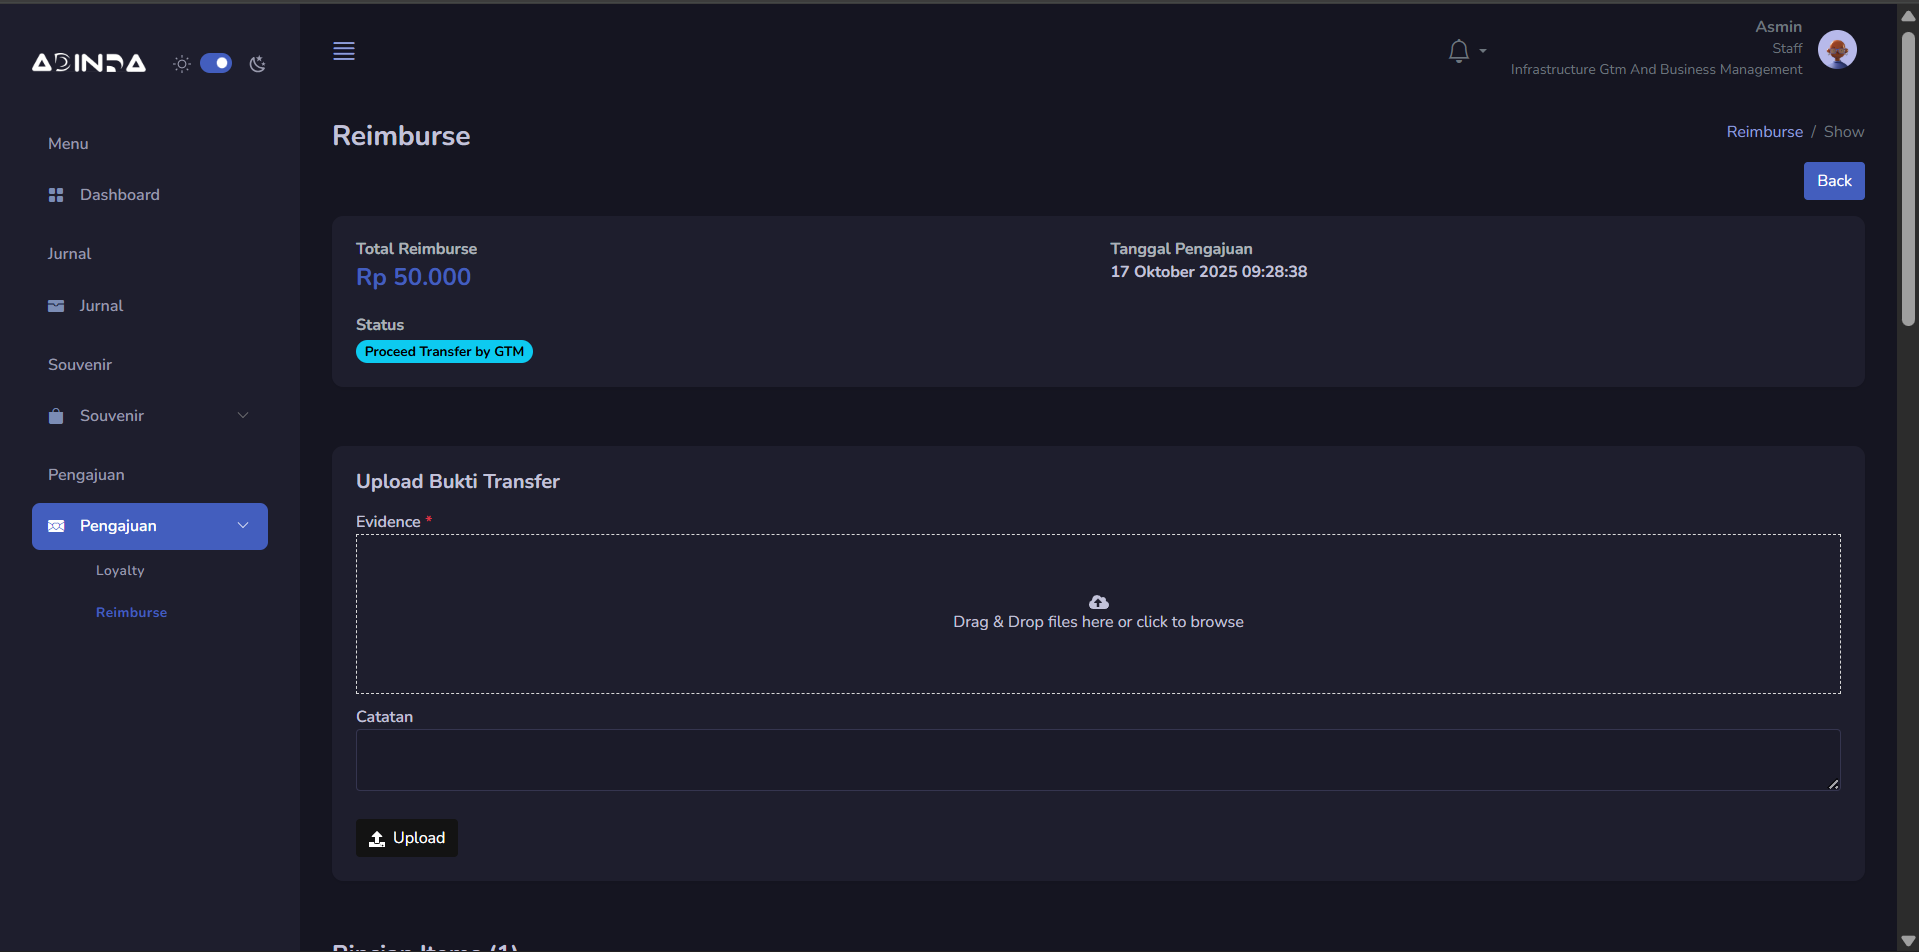Click the Asmin user avatar

click(1837, 49)
